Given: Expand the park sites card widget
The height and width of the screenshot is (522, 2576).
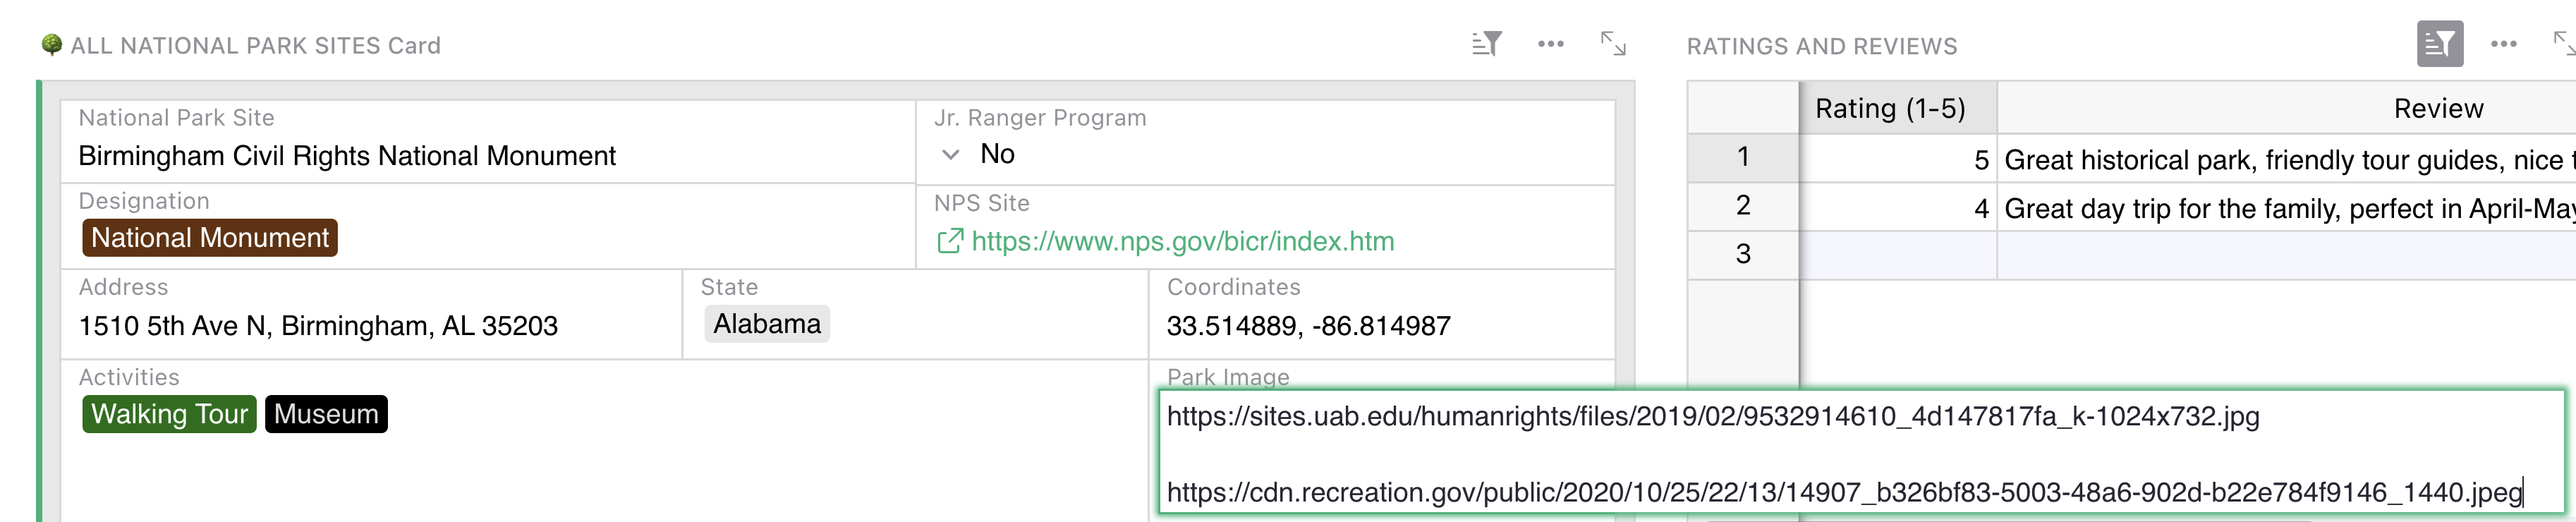Looking at the screenshot, I should [1613, 44].
